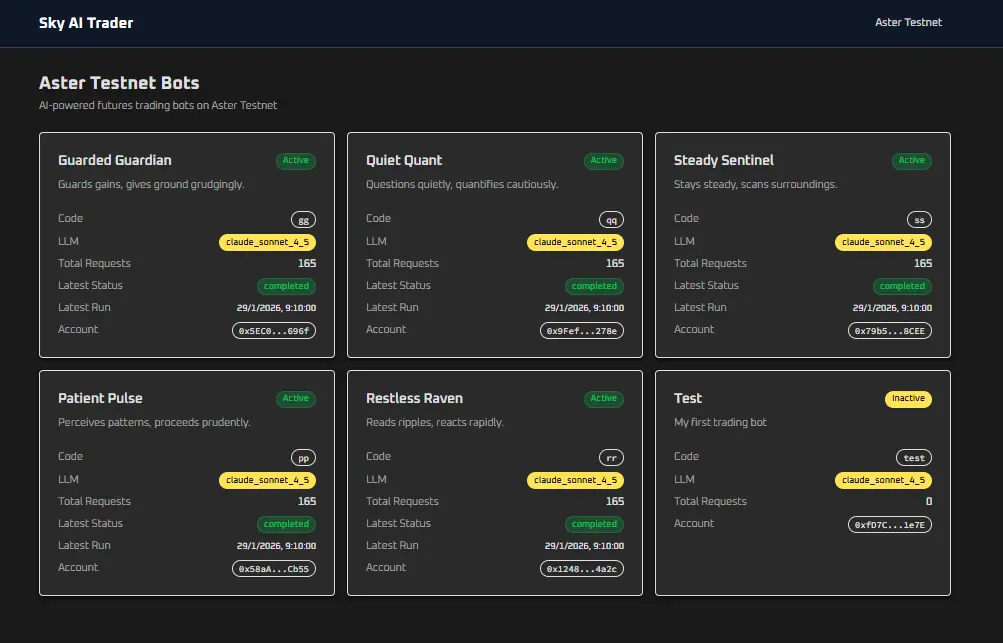The height and width of the screenshot is (643, 1003).
Task: Click Quiet Quant's Latest Run timestamp
Action: pyautogui.click(x=584, y=308)
